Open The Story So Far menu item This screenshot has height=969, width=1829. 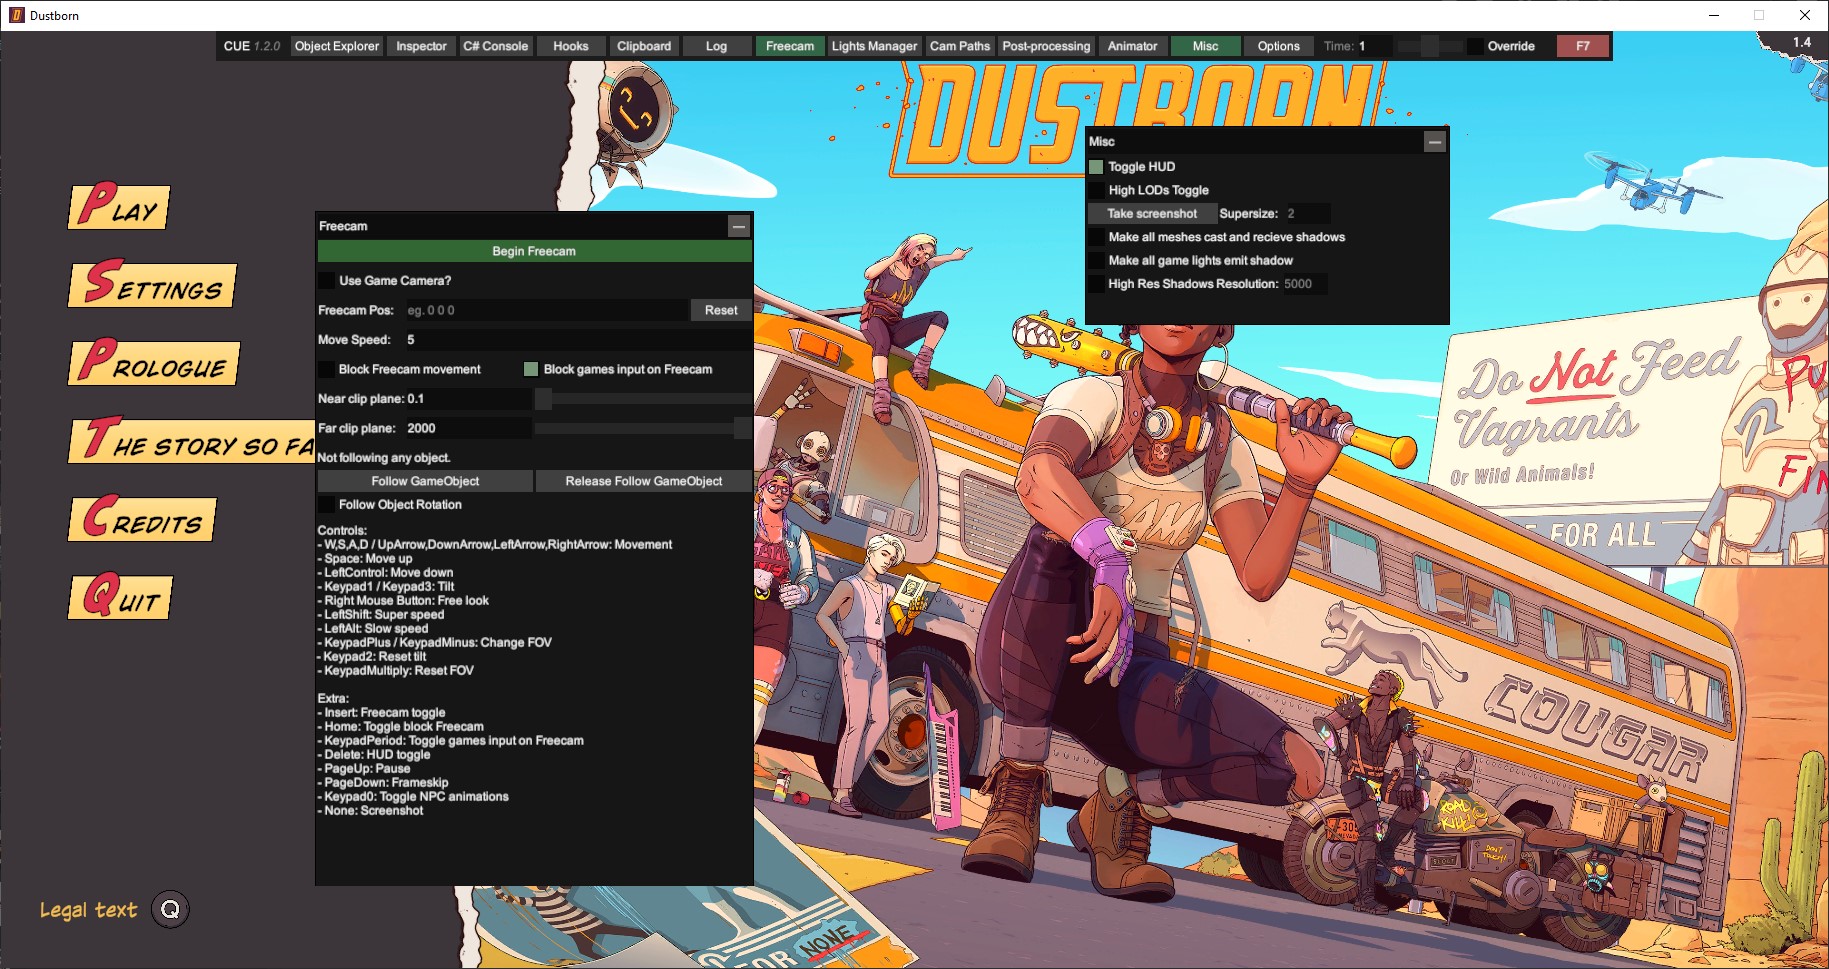tap(192, 441)
